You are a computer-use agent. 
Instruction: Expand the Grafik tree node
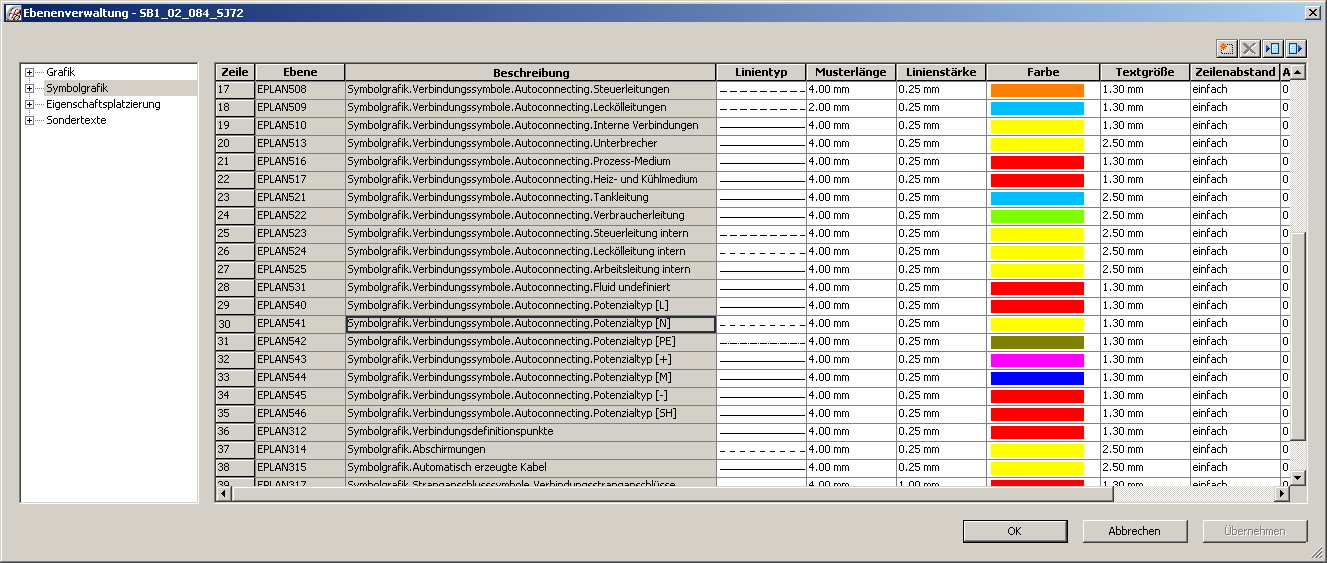[x=30, y=72]
